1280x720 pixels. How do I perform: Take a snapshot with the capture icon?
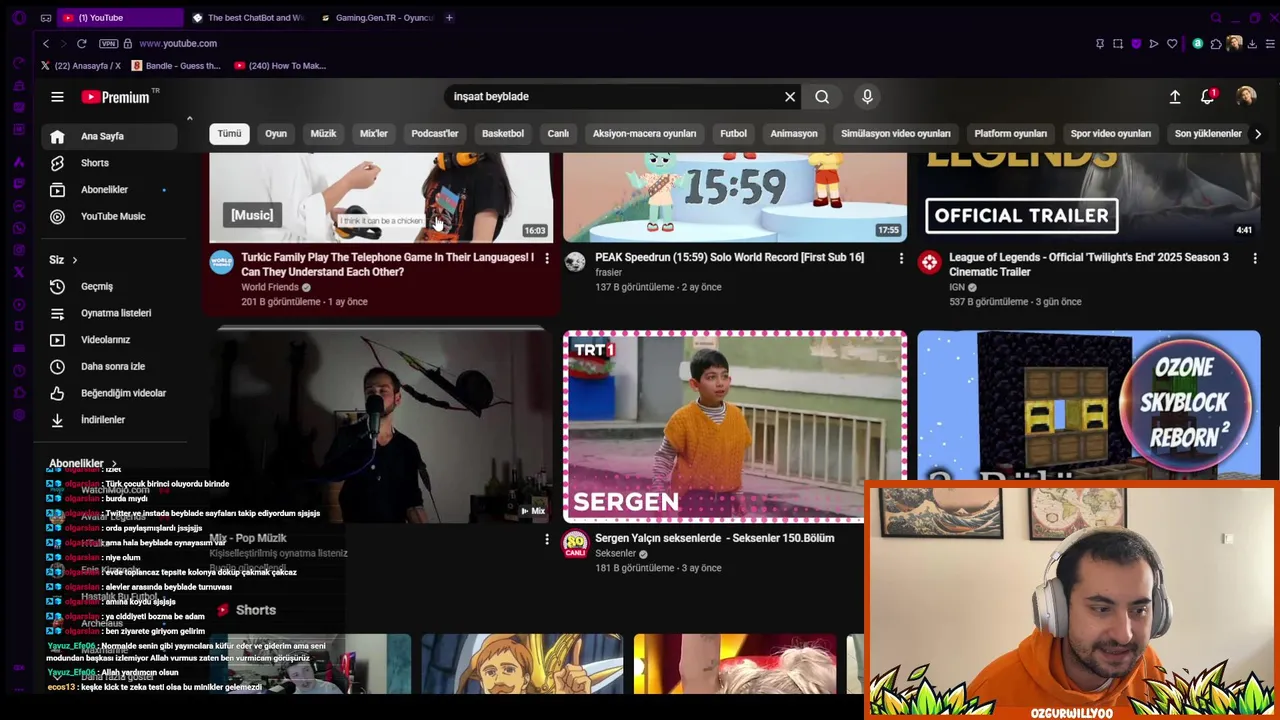1118,44
